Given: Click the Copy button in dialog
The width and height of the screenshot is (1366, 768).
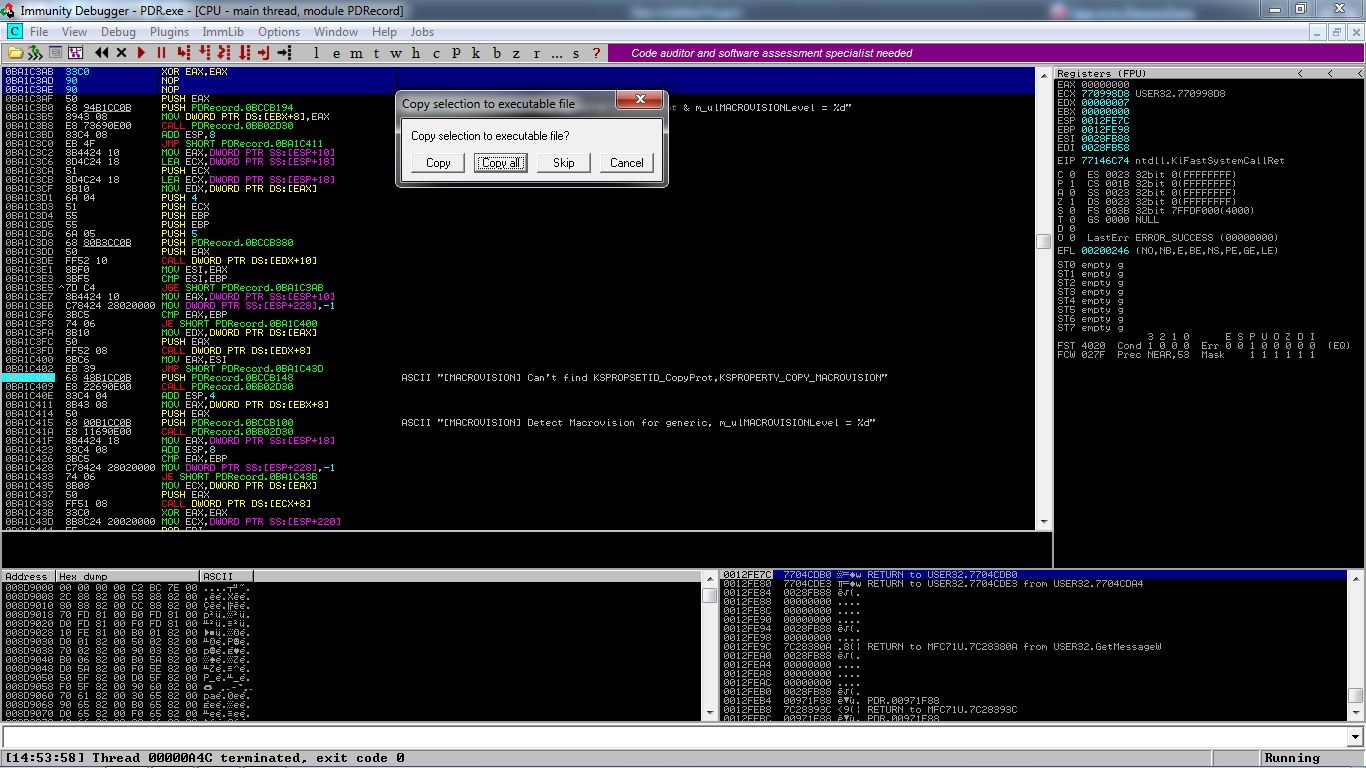Looking at the screenshot, I should click(x=438, y=163).
